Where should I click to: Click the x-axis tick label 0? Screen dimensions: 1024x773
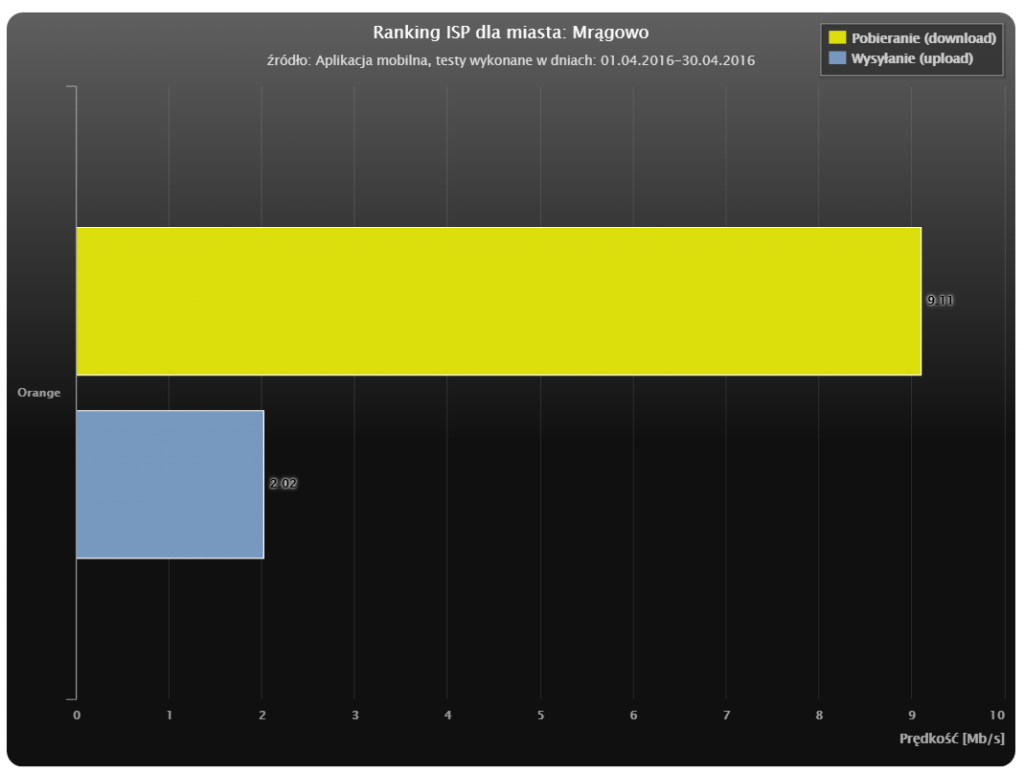pyautogui.click(x=76, y=715)
